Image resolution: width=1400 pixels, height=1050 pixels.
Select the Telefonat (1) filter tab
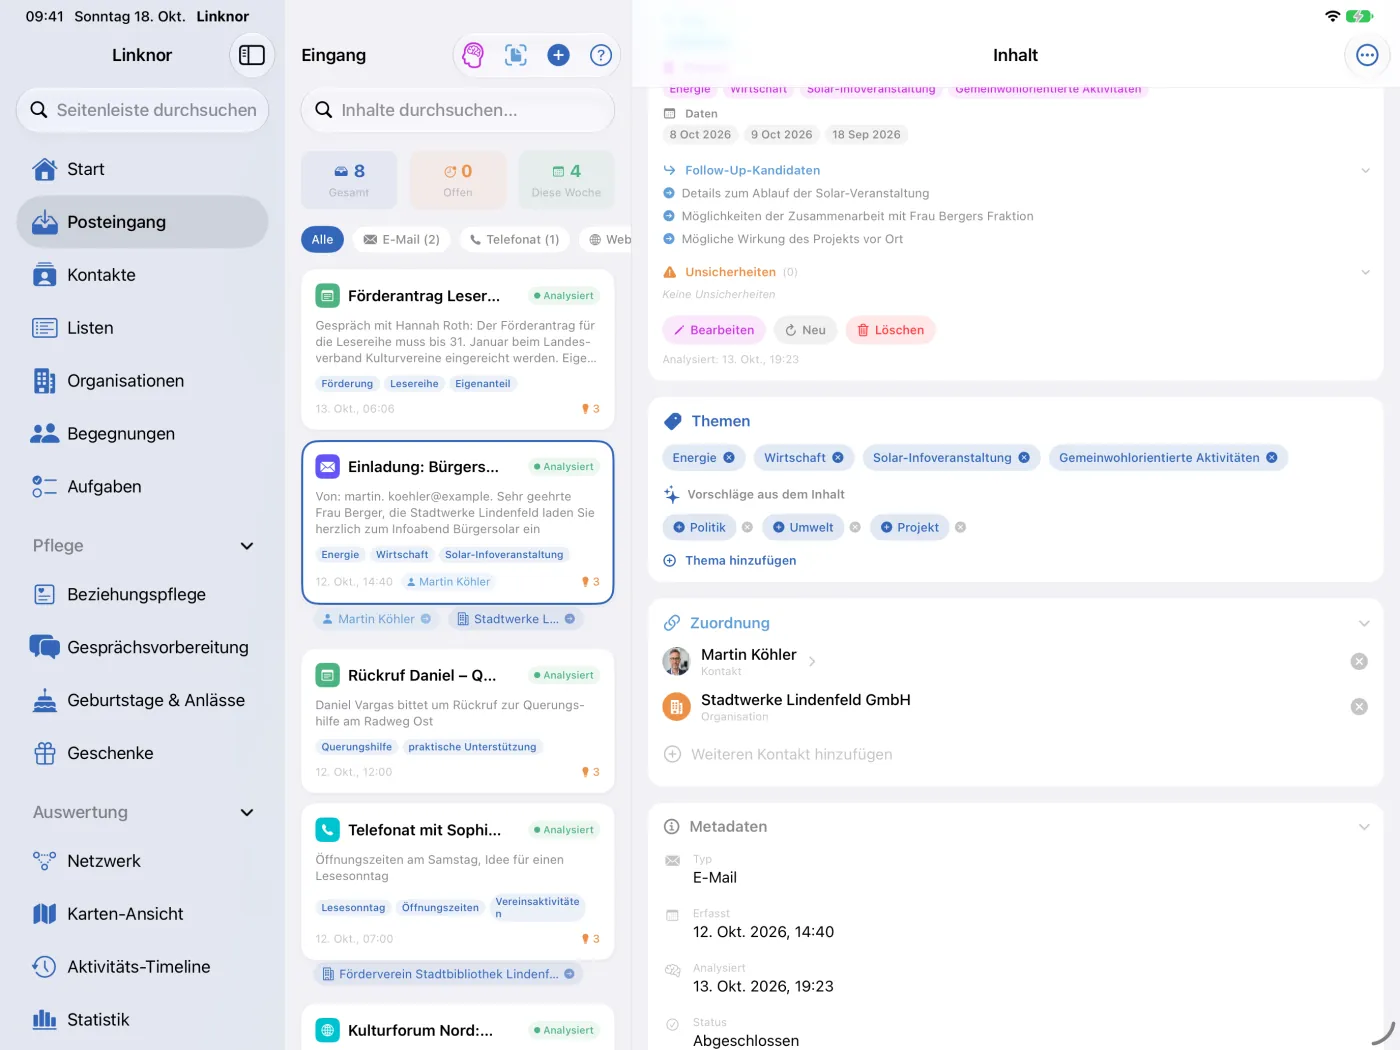pyautogui.click(x=515, y=240)
